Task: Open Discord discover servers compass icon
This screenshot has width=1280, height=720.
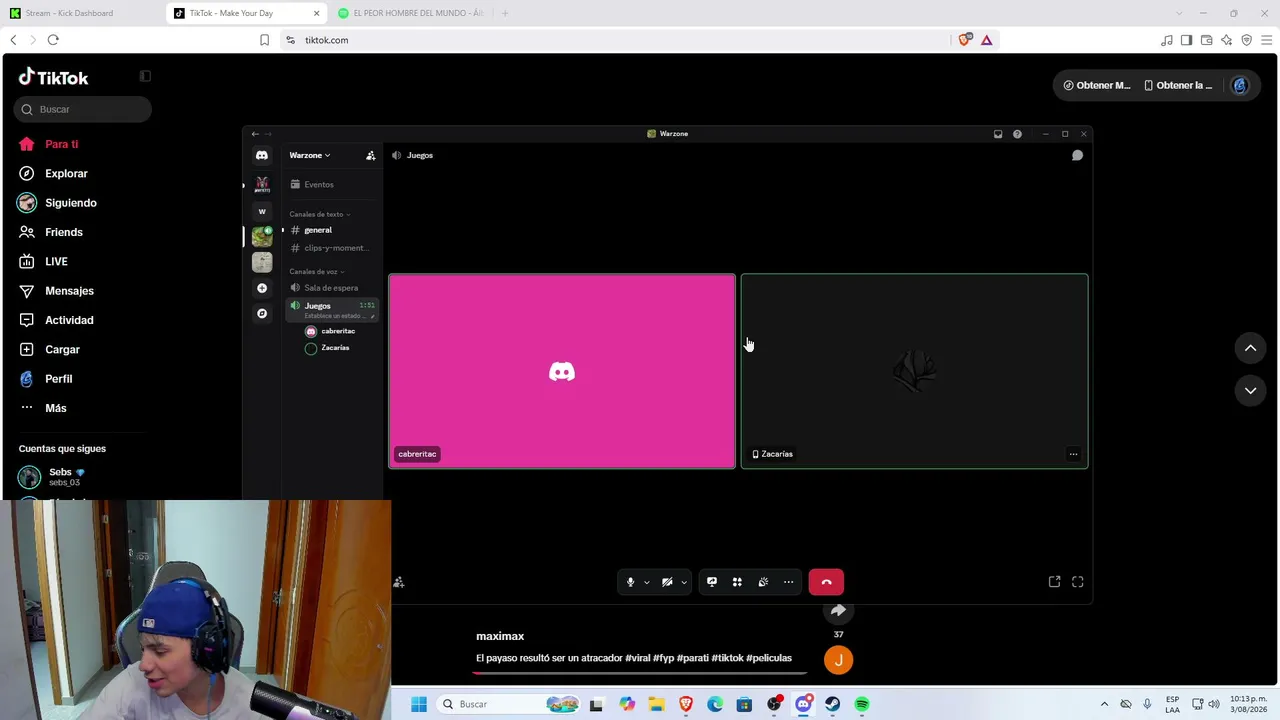Action: (262, 313)
